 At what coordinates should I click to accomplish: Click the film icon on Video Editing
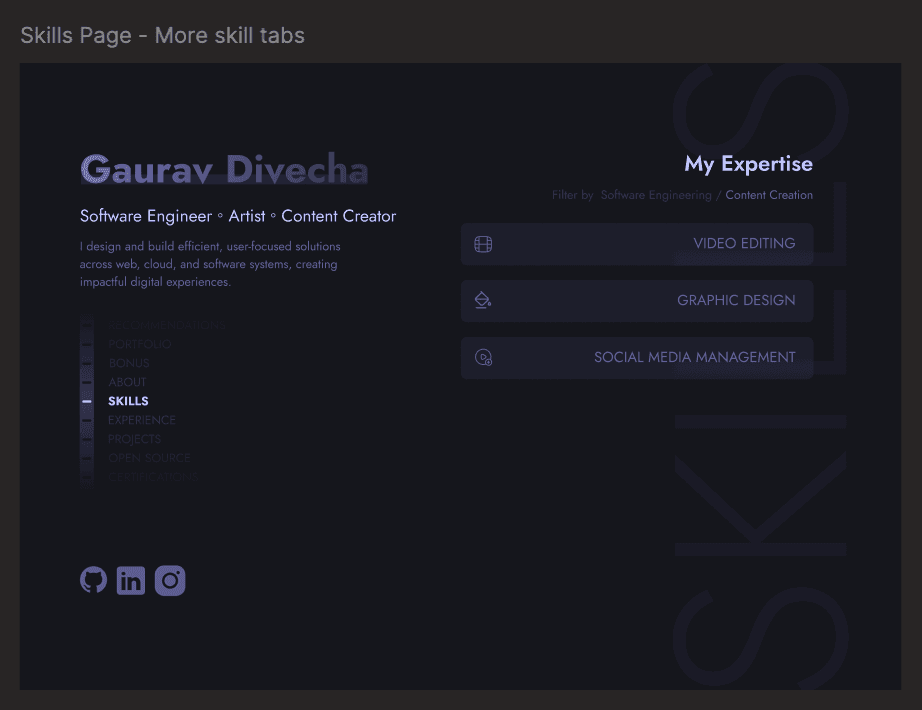click(x=483, y=244)
